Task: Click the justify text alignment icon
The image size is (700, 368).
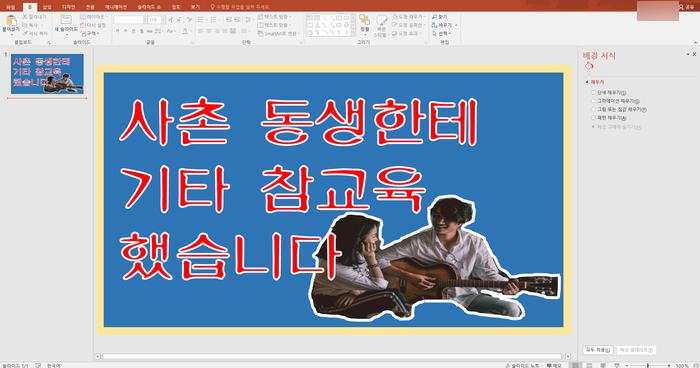Action: tap(225, 31)
